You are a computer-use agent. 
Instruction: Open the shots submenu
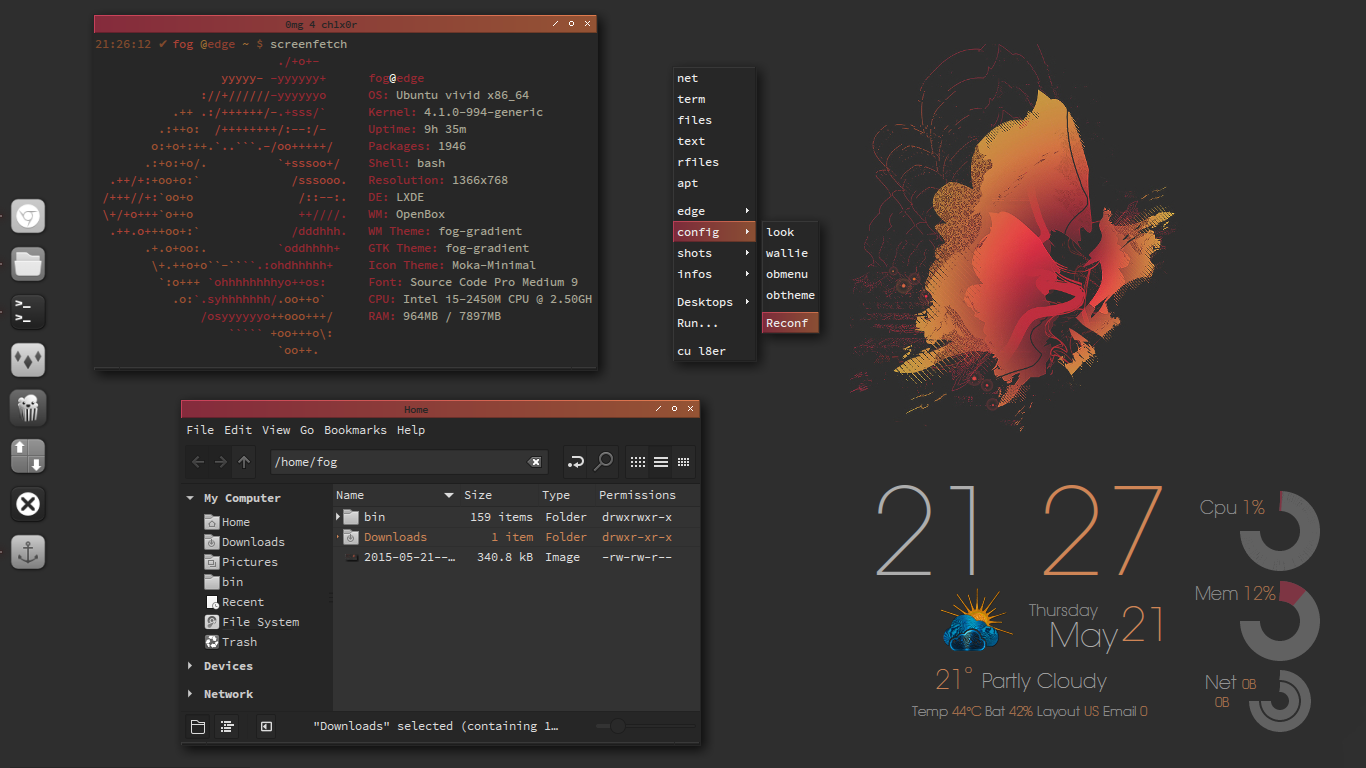tap(714, 253)
